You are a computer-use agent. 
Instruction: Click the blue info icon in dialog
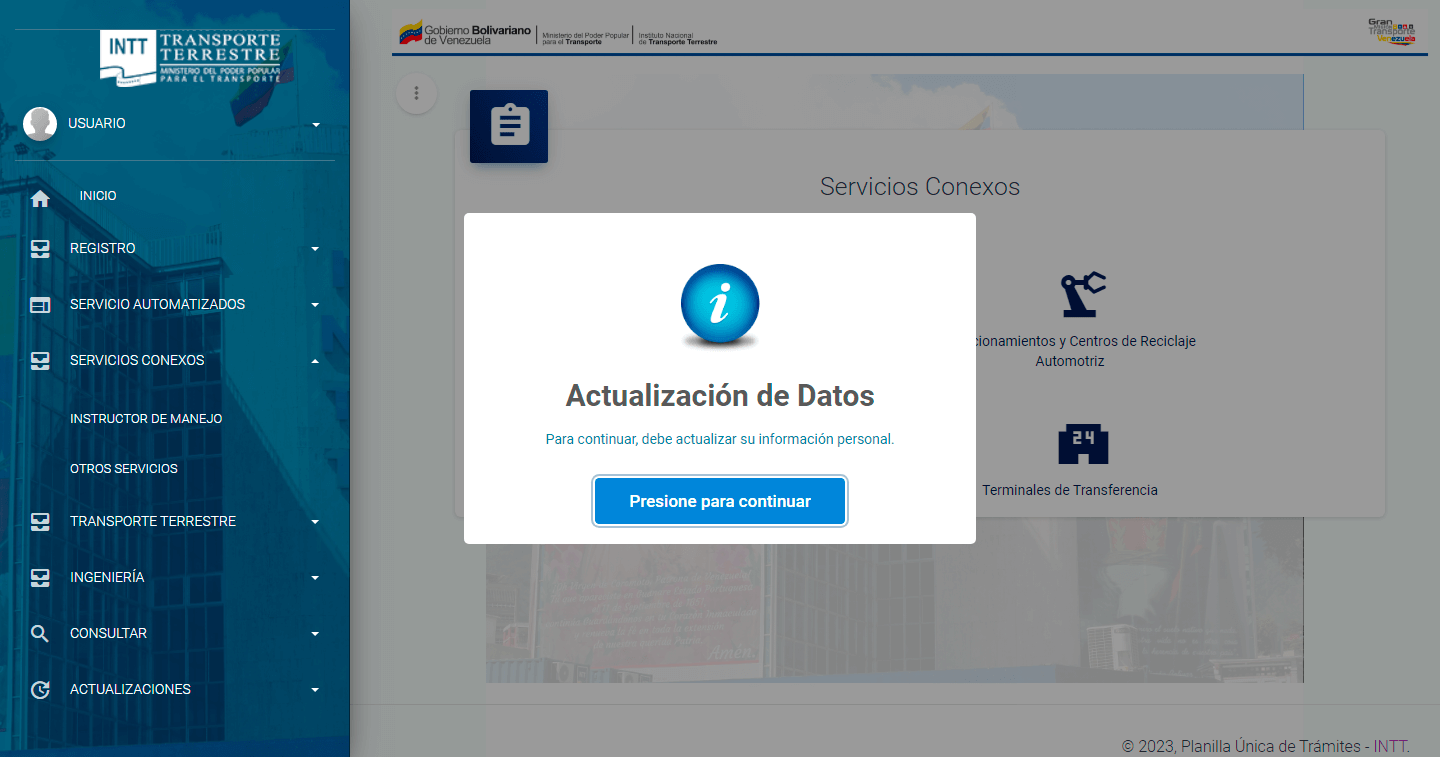click(x=720, y=304)
